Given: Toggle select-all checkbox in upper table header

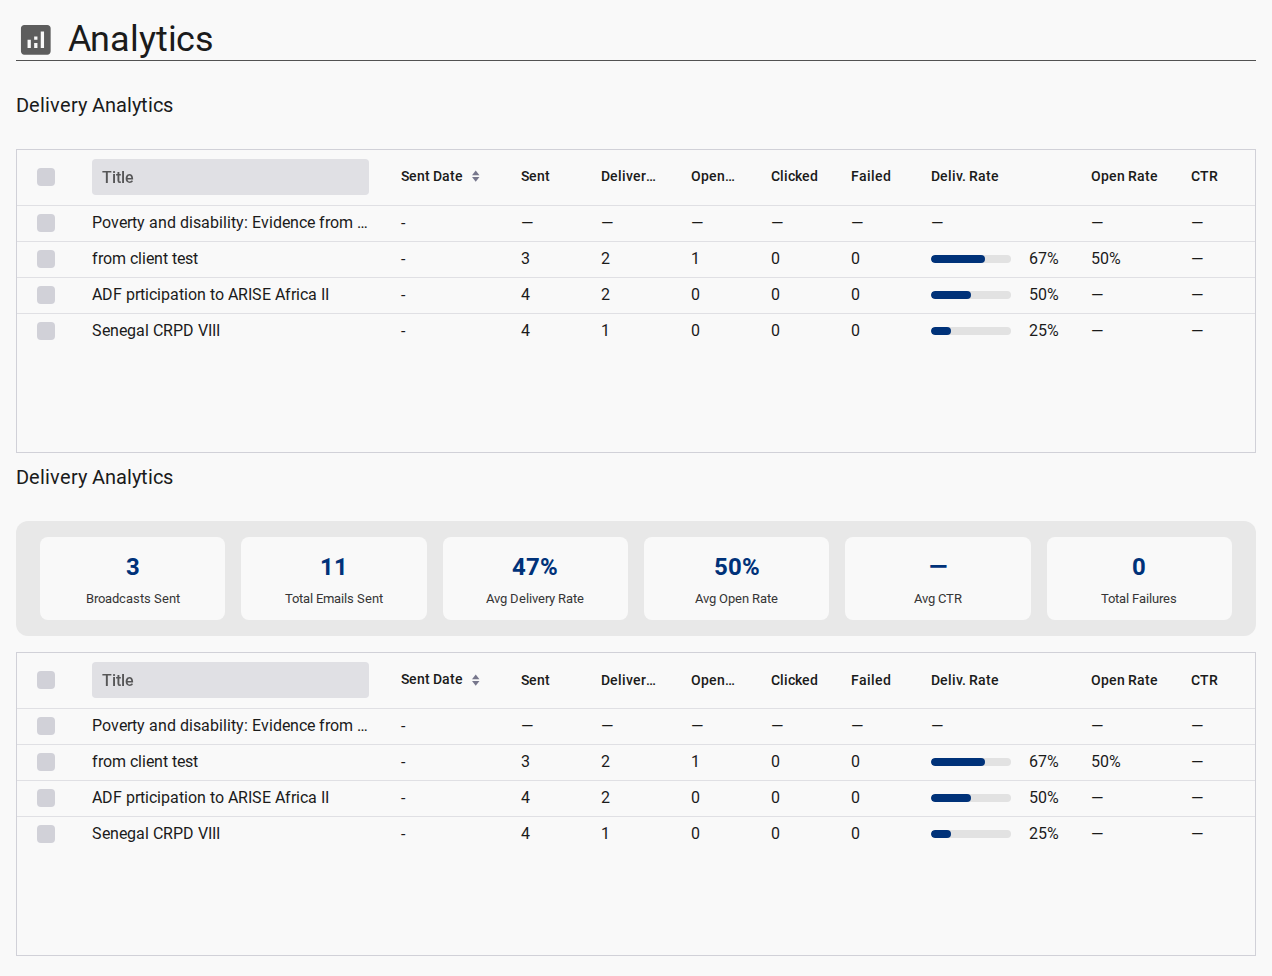Looking at the screenshot, I should click(46, 177).
